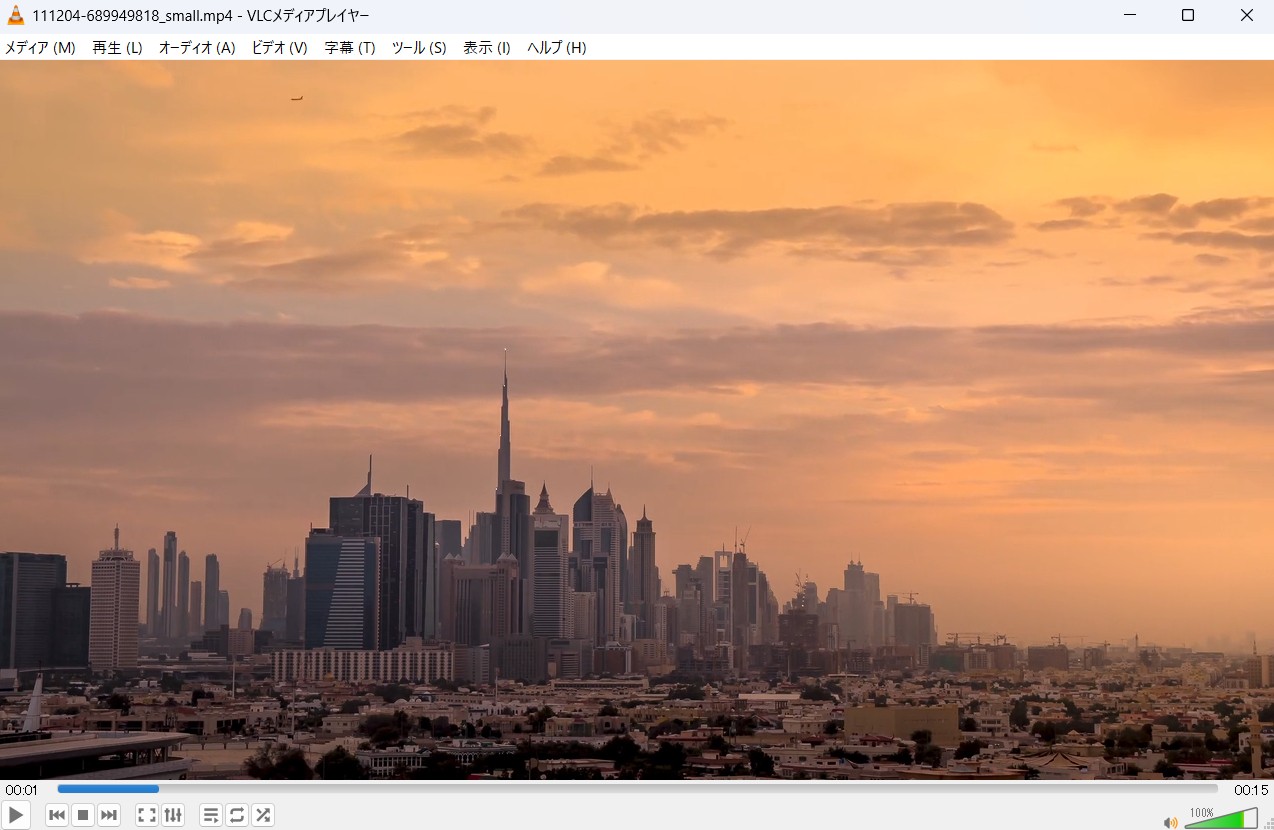1274x830 pixels.
Task: Open the 再生 (L) menu
Action: 118,48
